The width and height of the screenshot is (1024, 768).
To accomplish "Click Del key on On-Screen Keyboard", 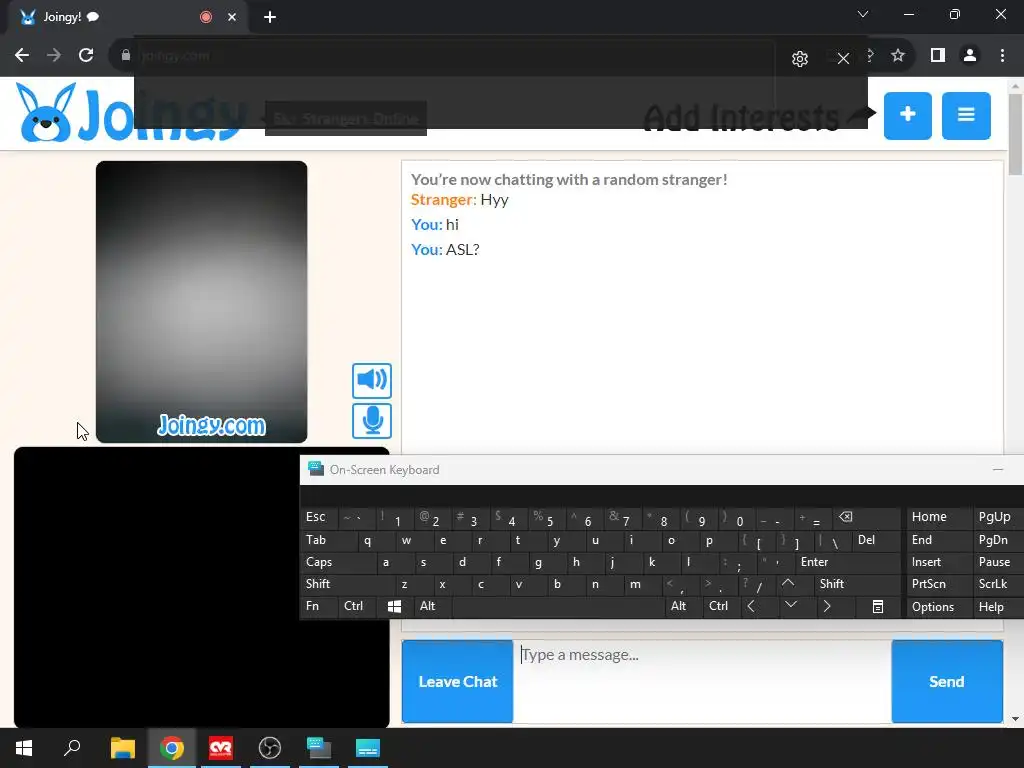I will 876,540.
